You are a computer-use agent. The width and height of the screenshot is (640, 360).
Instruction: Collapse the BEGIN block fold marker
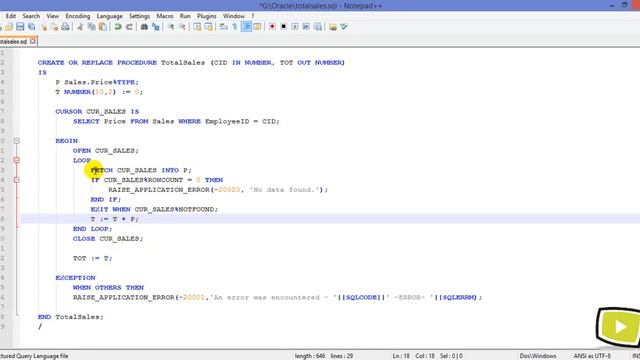tap(16, 141)
